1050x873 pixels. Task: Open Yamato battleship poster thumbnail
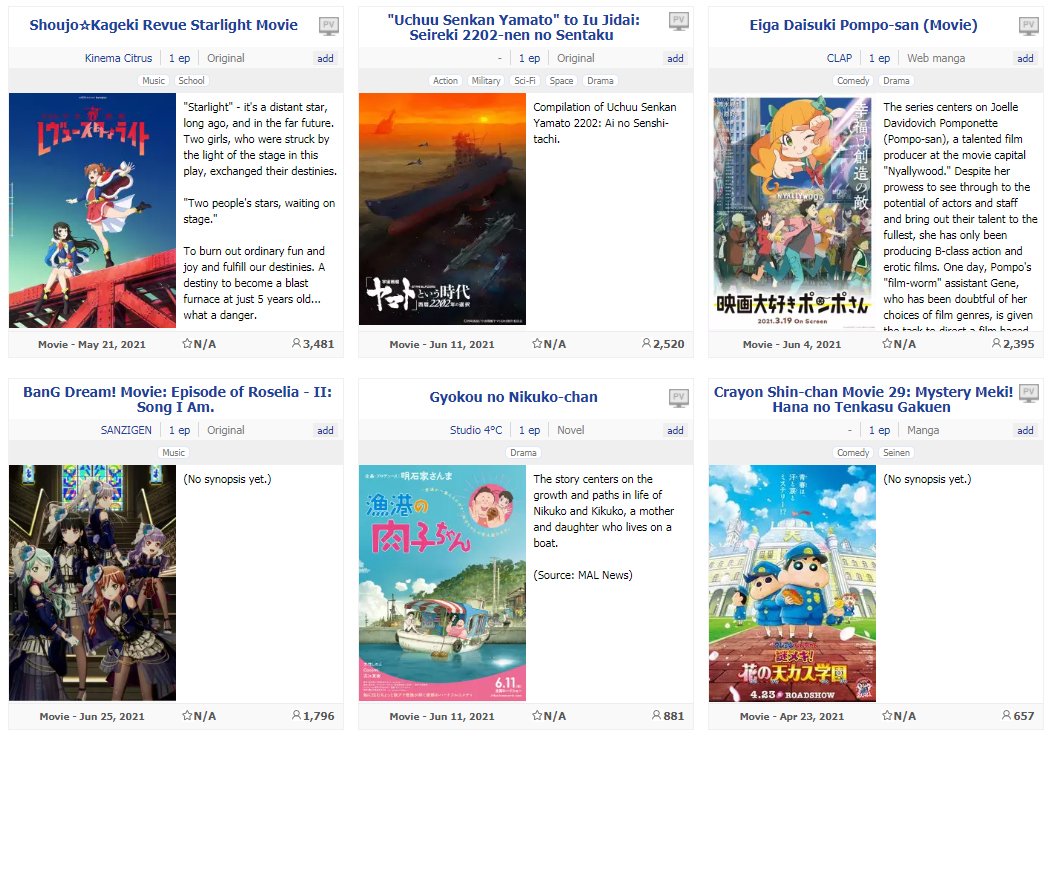[443, 209]
